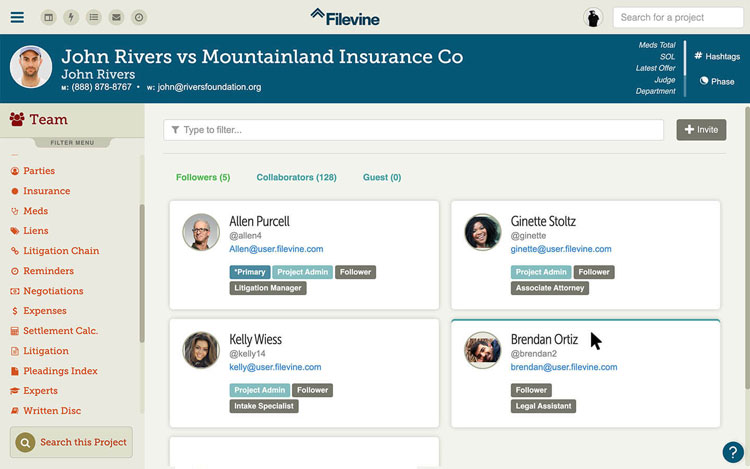The image size is (750, 469).
Task: Click the lightning bolt activity icon
Action: pyautogui.click(x=71, y=17)
